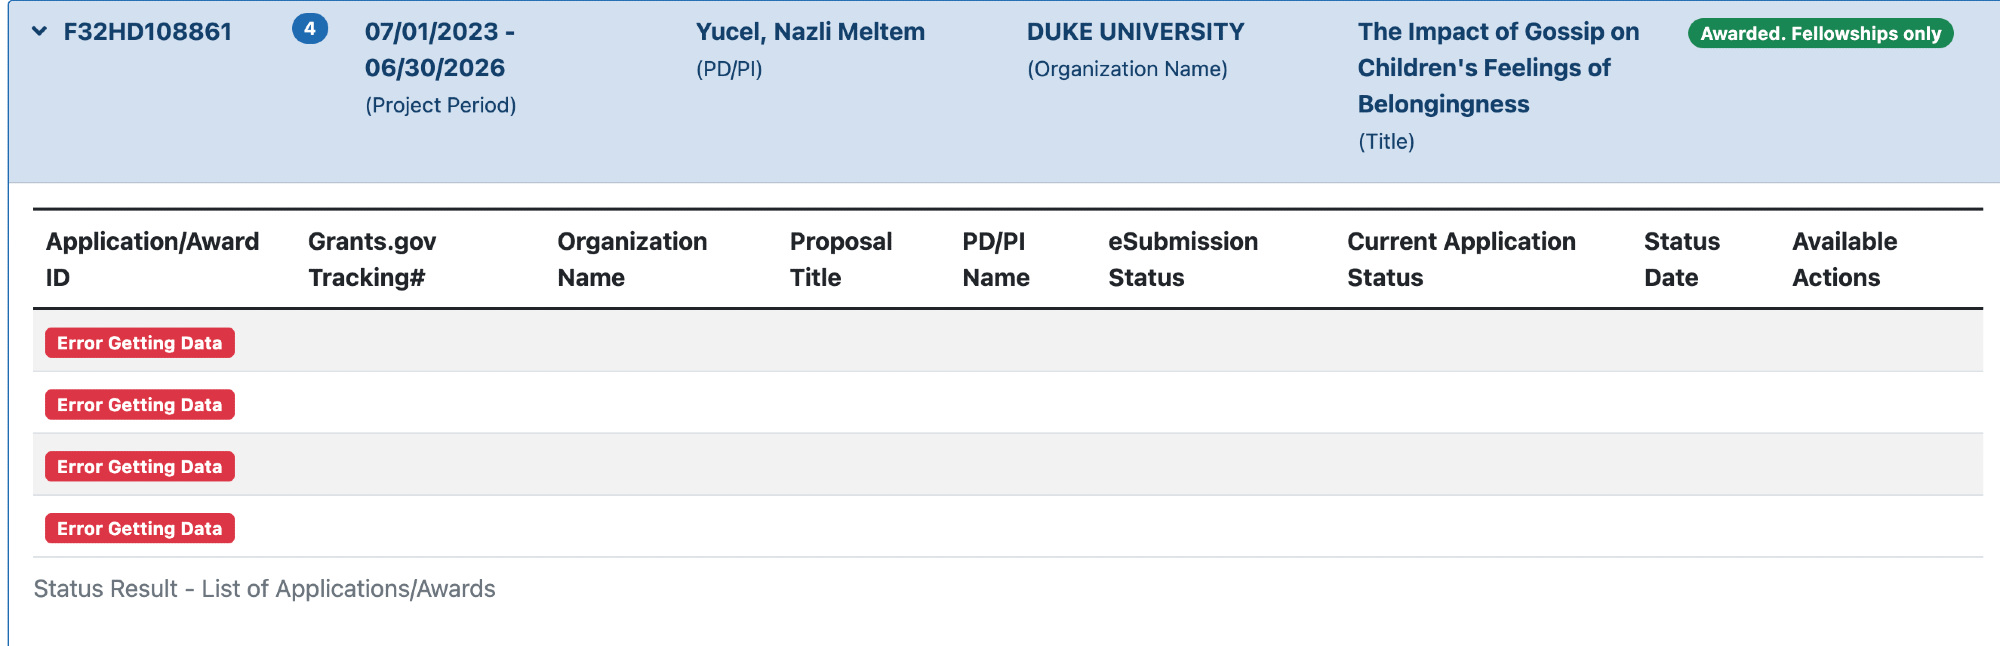Click the first Error Getting Data badge
The width and height of the screenshot is (2000, 646).
(140, 343)
